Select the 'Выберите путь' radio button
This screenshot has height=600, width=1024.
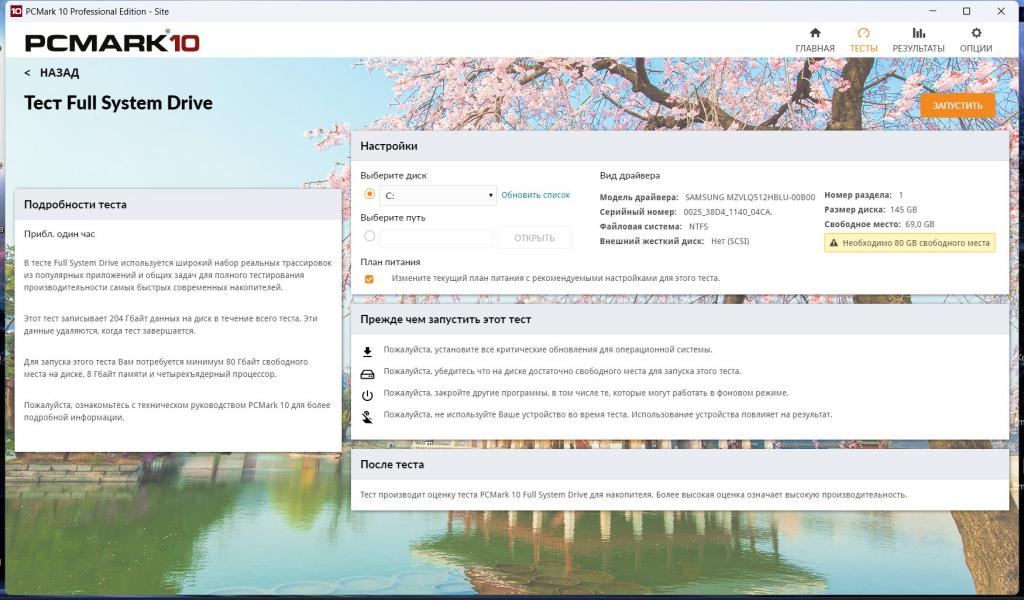click(x=370, y=237)
